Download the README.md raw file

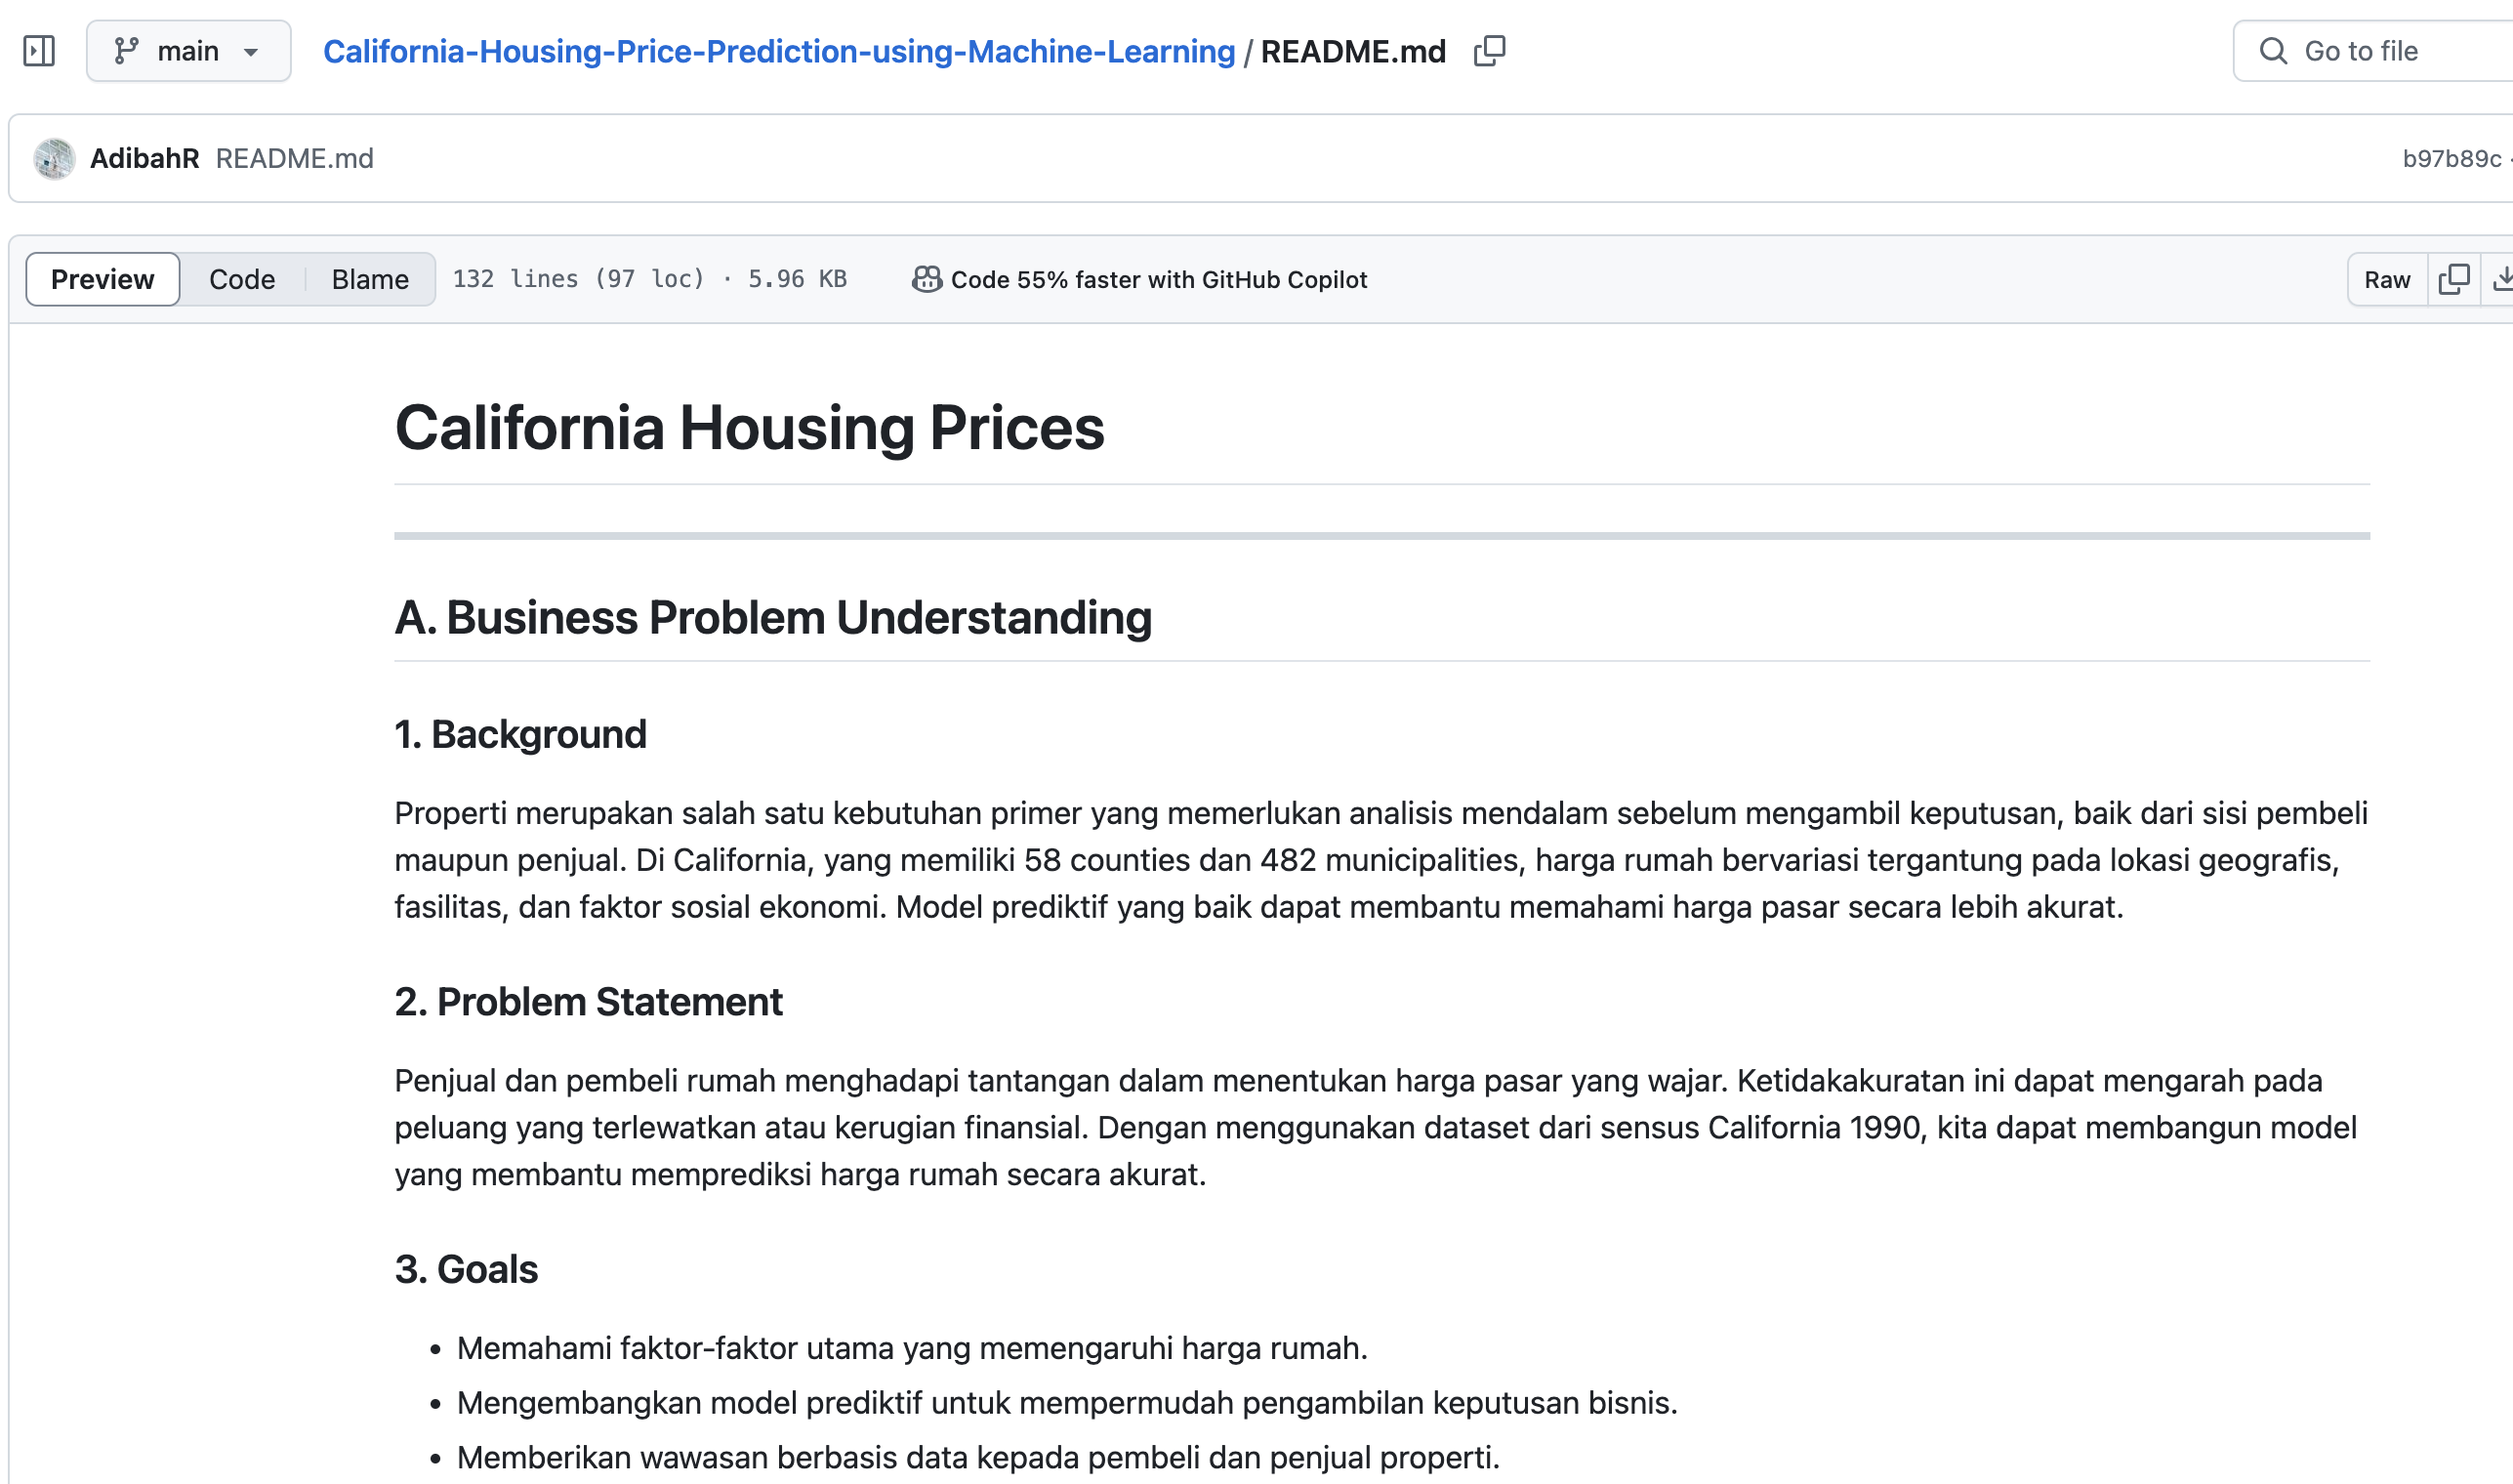2504,280
